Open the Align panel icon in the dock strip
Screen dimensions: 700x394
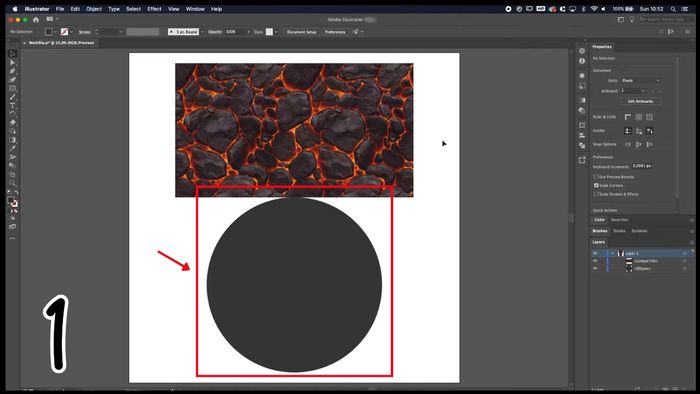click(582, 135)
